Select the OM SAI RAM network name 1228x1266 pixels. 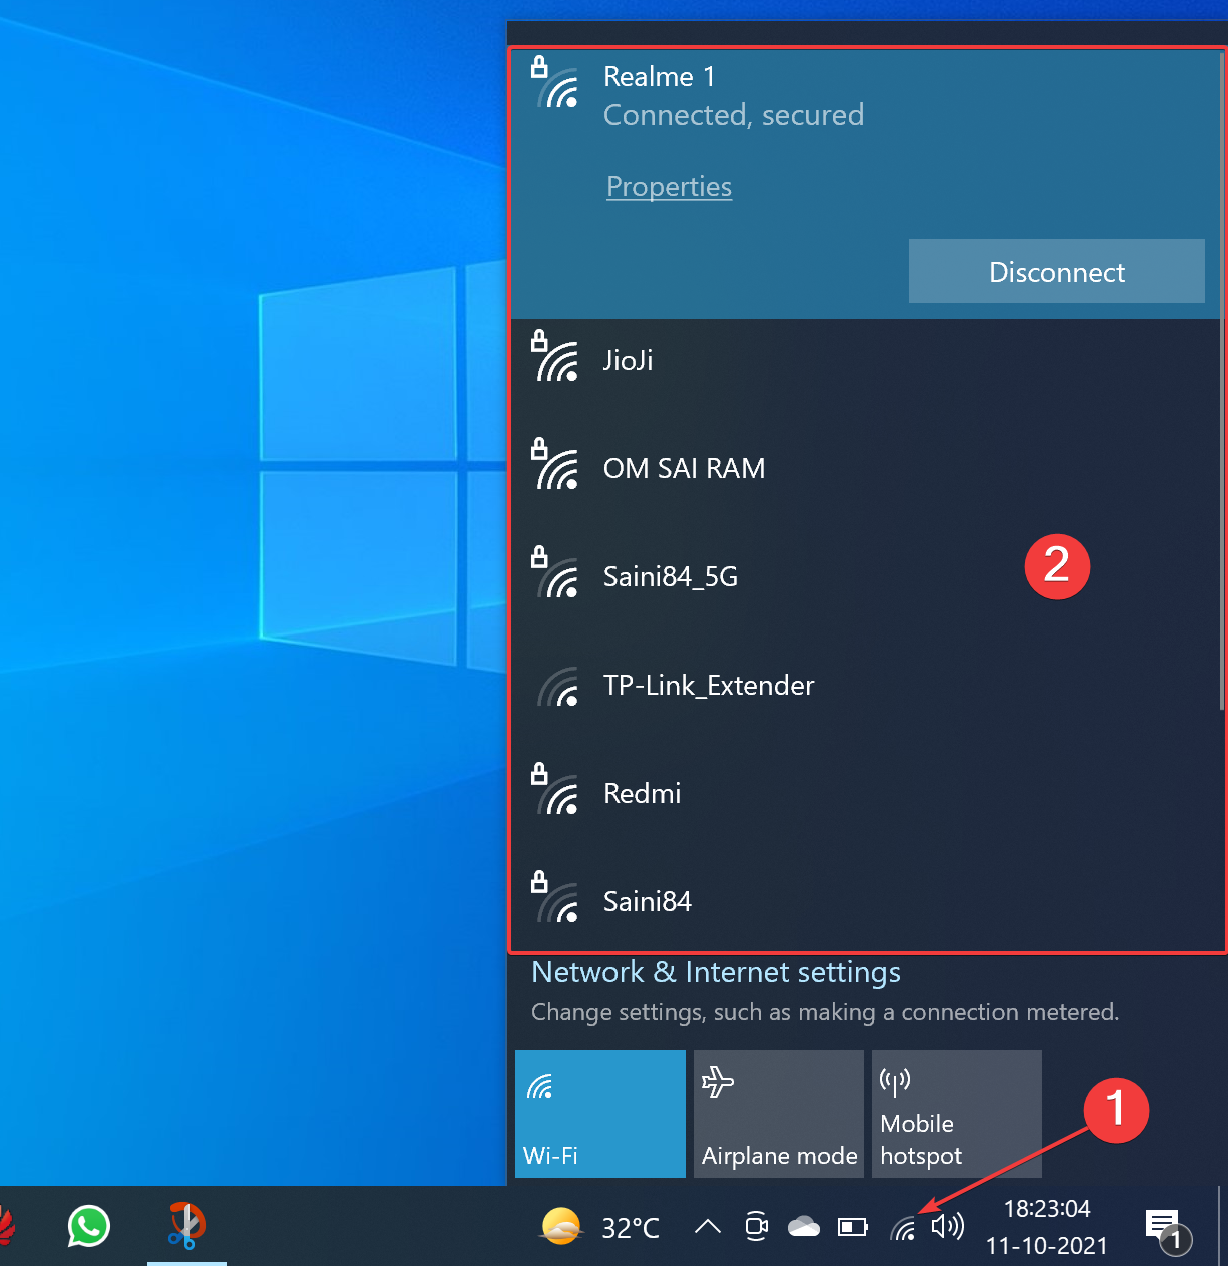click(x=684, y=468)
